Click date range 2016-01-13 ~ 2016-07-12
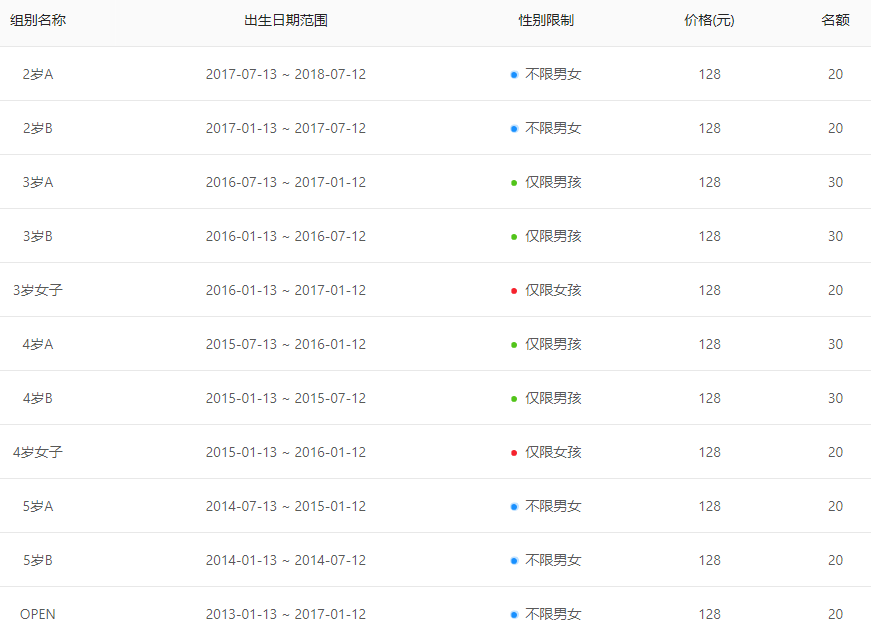This screenshot has height=640, width=871. click(x=286, y=236)
